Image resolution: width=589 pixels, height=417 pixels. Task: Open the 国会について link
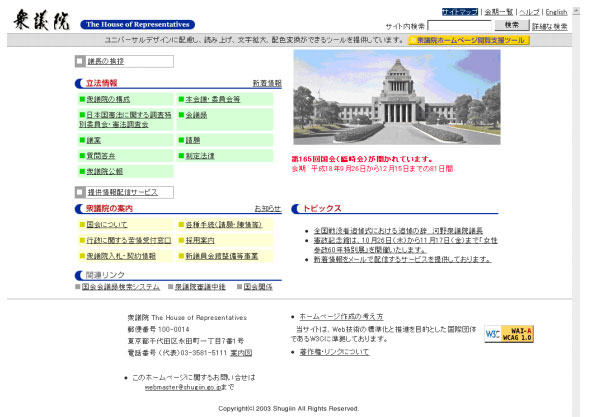tap(107, 224)
